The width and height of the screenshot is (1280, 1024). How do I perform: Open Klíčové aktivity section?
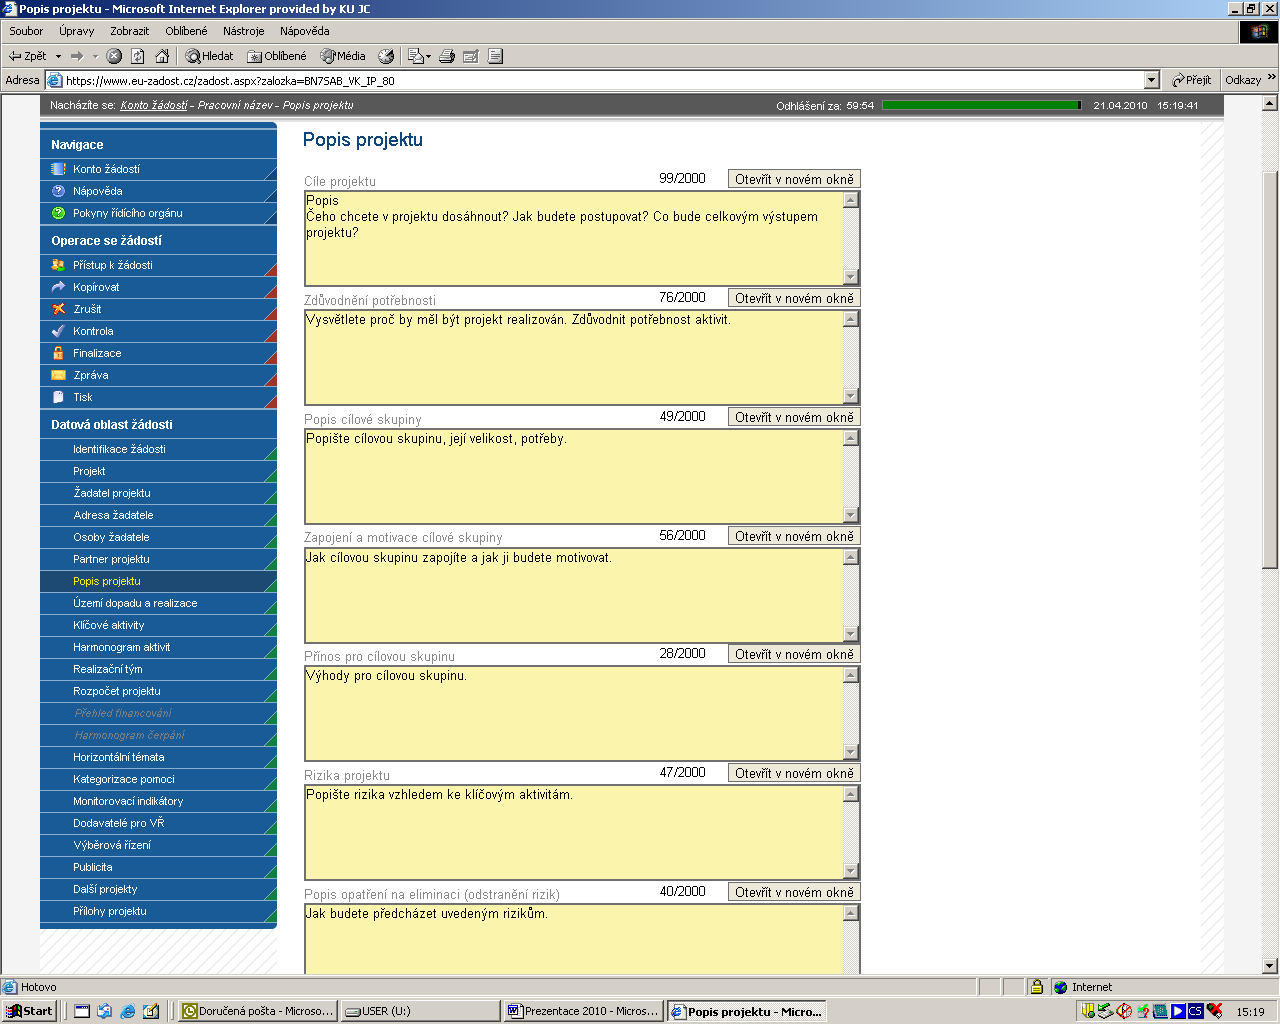[158, 625]
